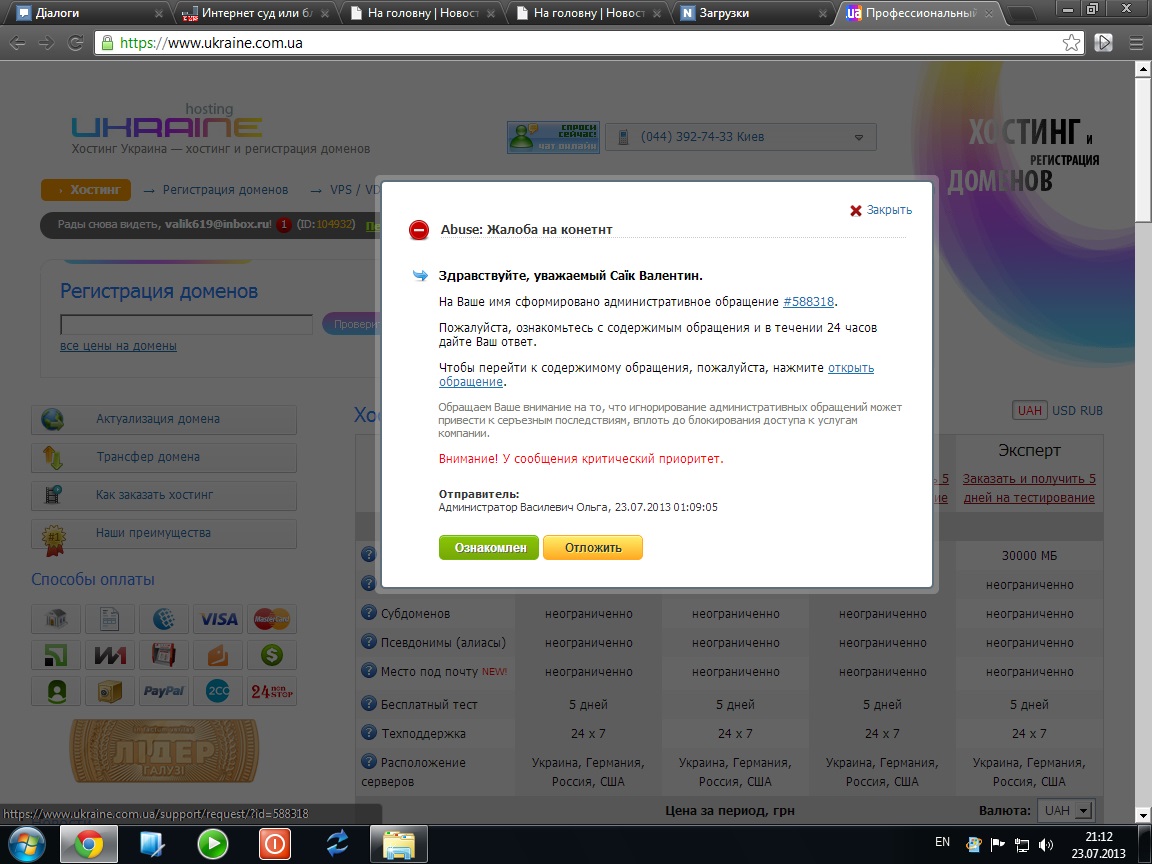
Task: Click the 2CO payment icon
Action: pyautogui.click(x=218, y=691)
